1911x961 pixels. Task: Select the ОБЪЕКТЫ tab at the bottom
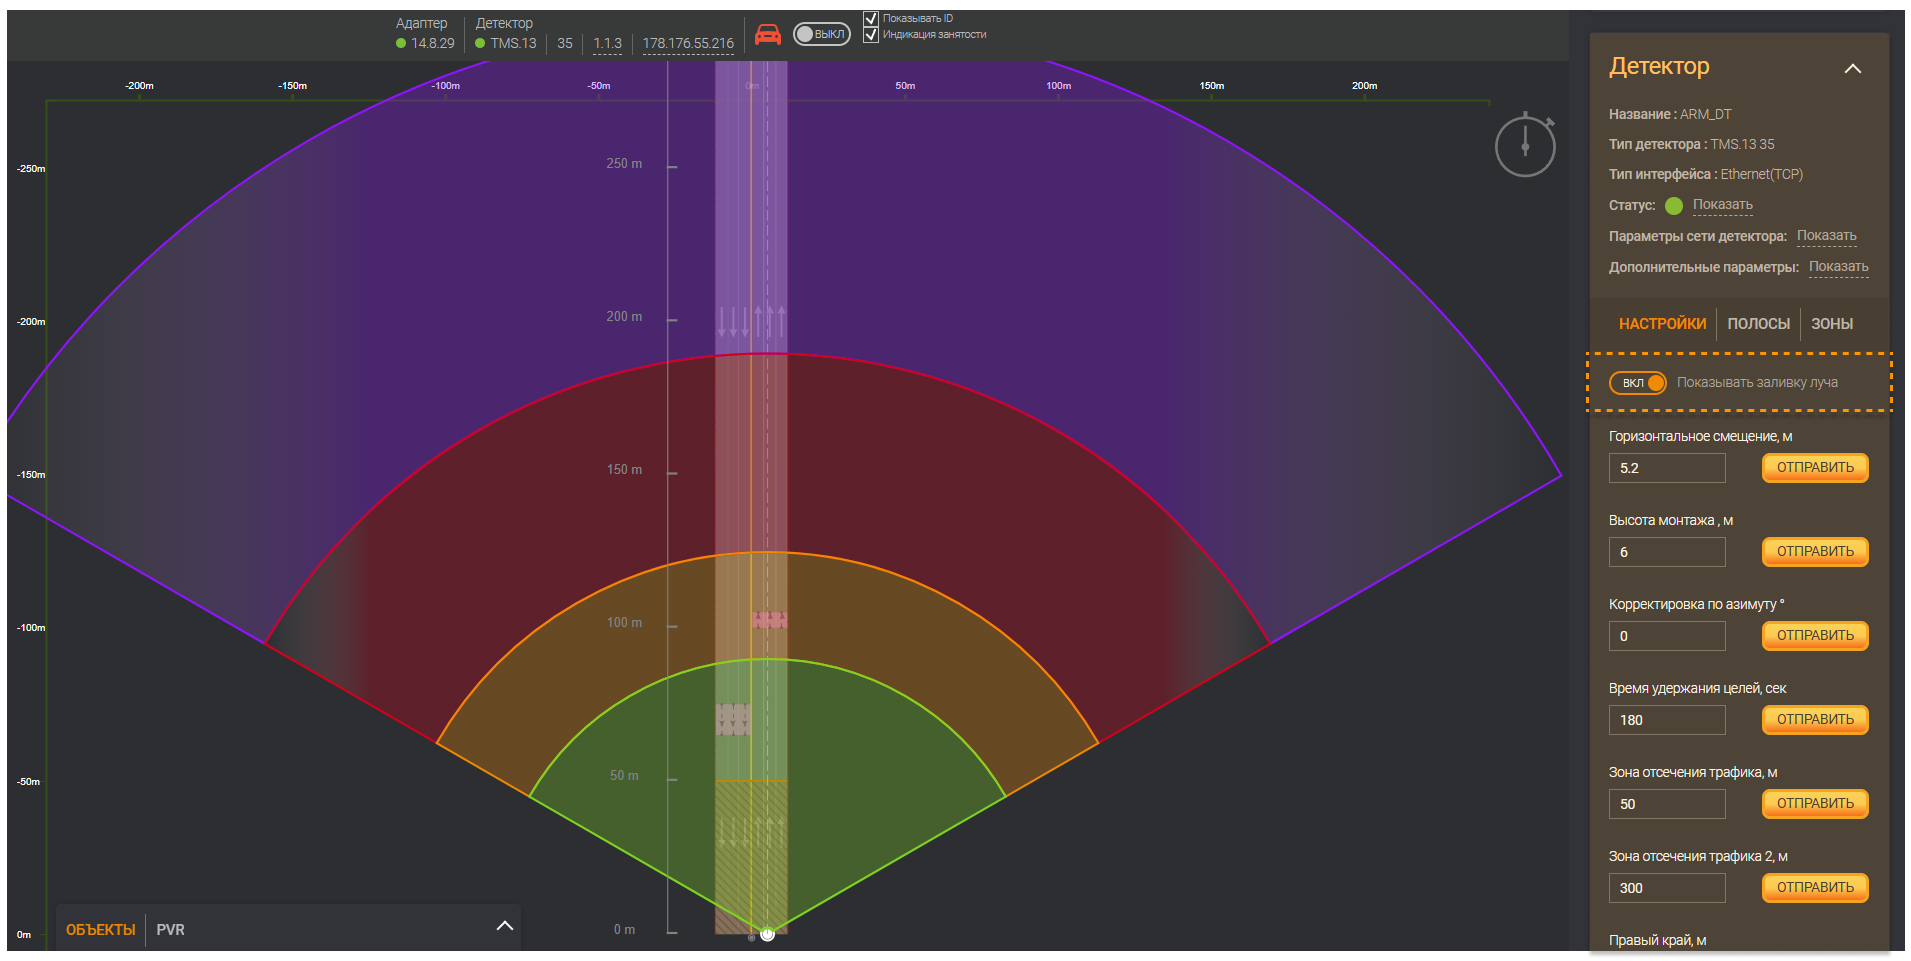click(x=101, y=930)
